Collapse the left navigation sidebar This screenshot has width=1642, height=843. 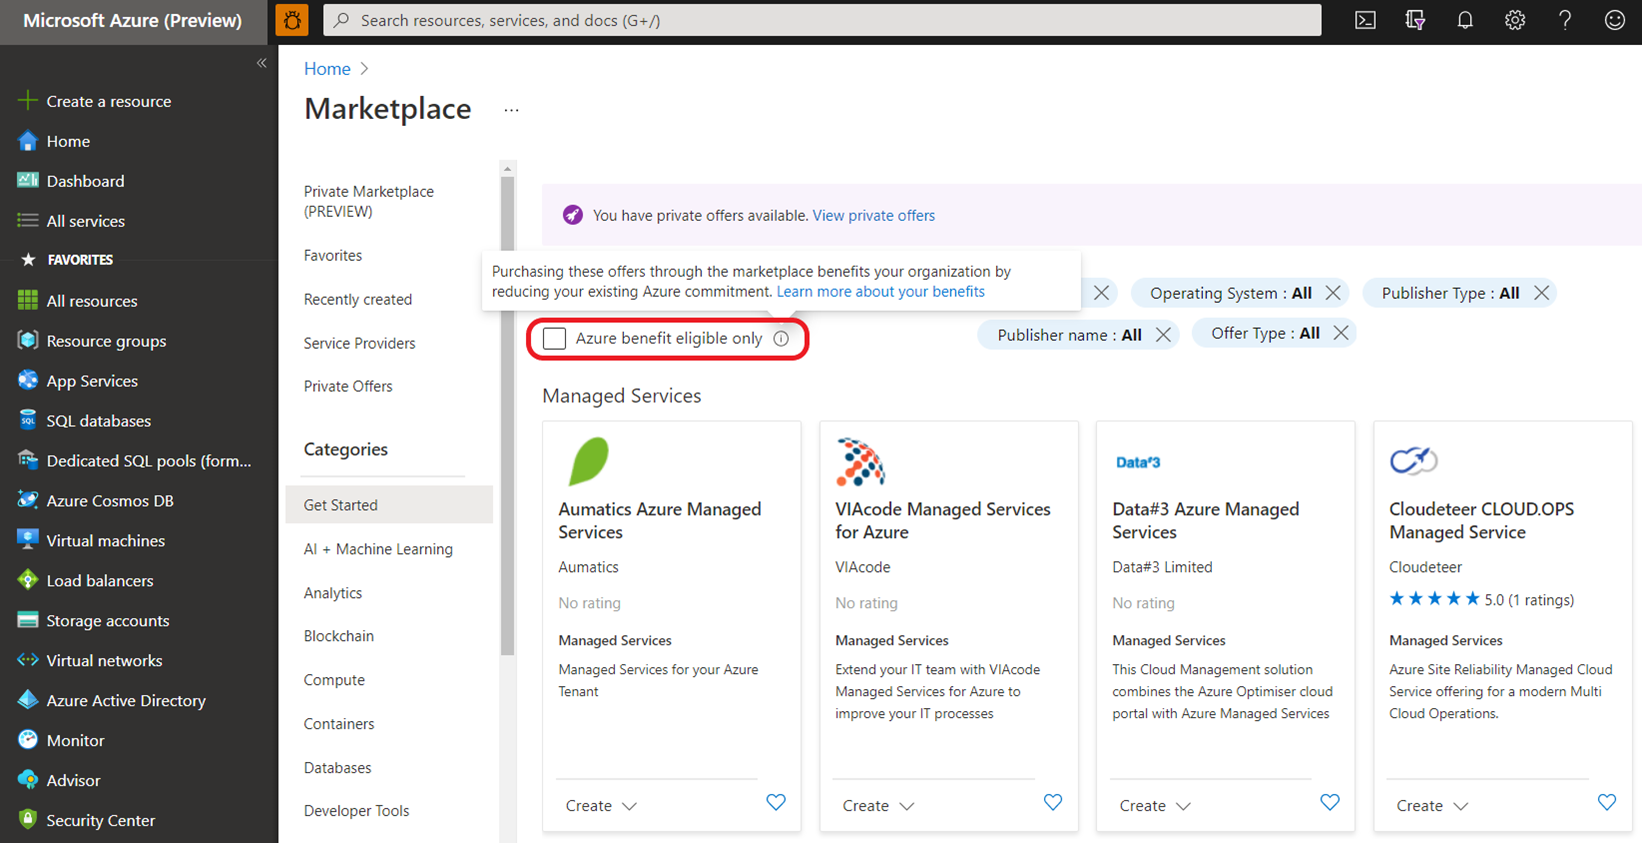click(x=261, y=63)
